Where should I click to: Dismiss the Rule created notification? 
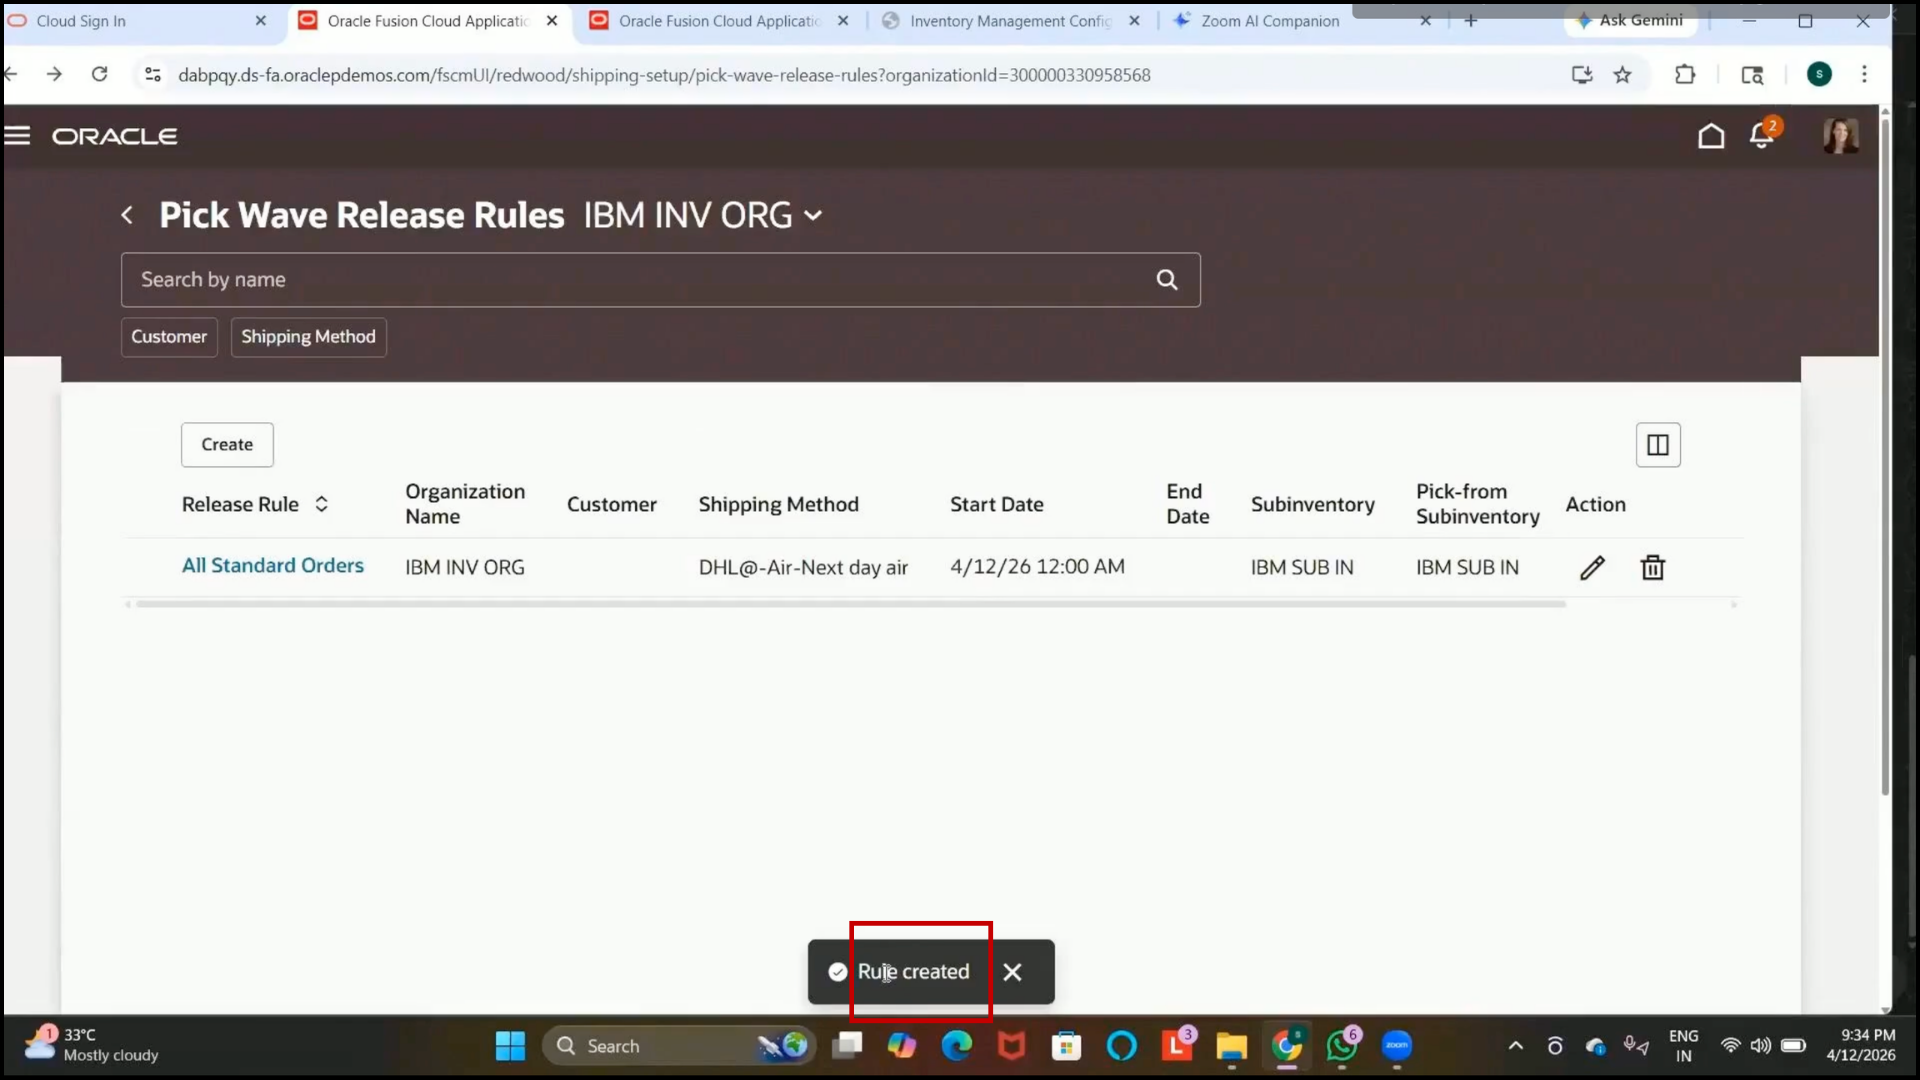coord(1012,972)
